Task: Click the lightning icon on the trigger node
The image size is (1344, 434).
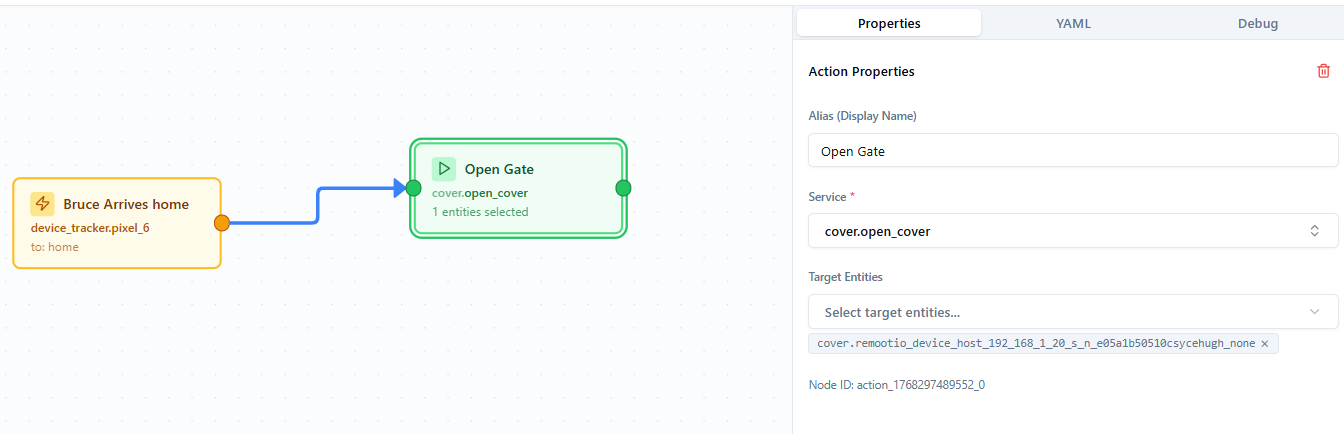Action: tap(42, 204)
